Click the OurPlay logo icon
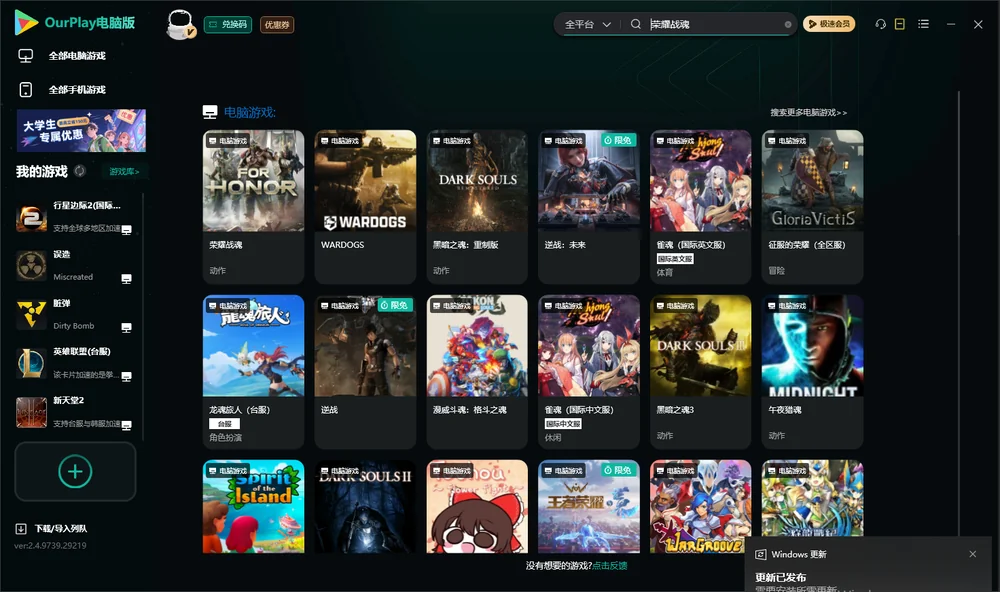This screenshot has width=1000, height=592. click(x=26, y=23)
